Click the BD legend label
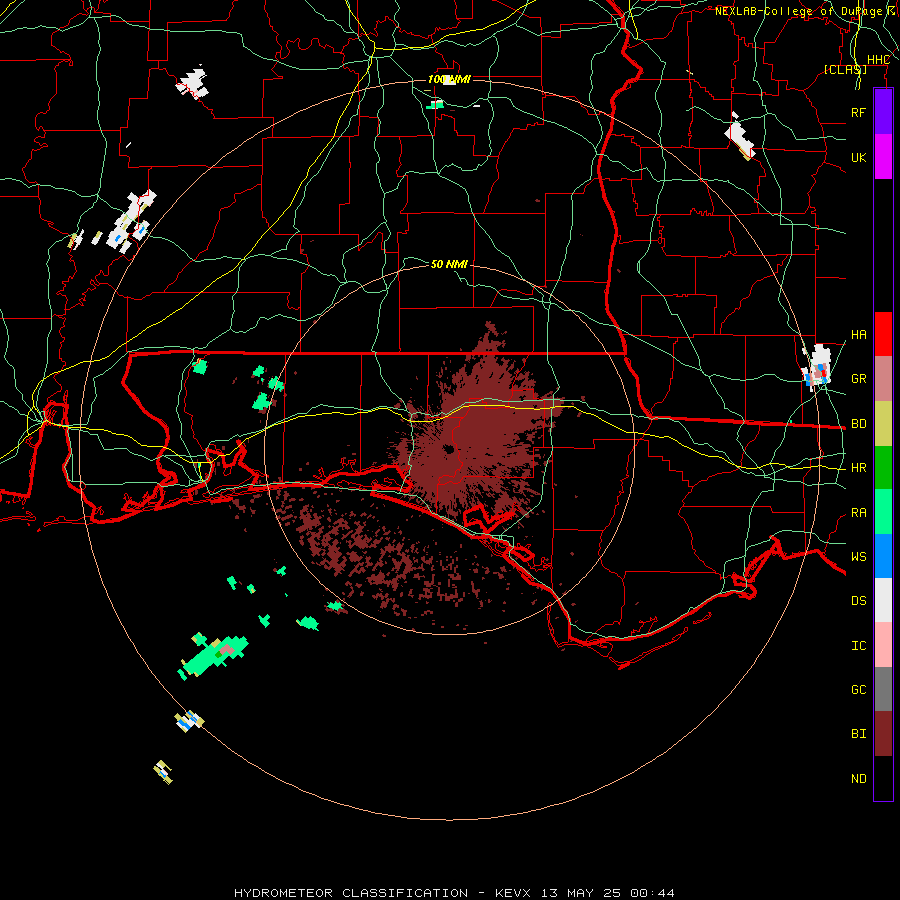Image resolution: width=900 pixels, height=900 pixels. (858, 424)
